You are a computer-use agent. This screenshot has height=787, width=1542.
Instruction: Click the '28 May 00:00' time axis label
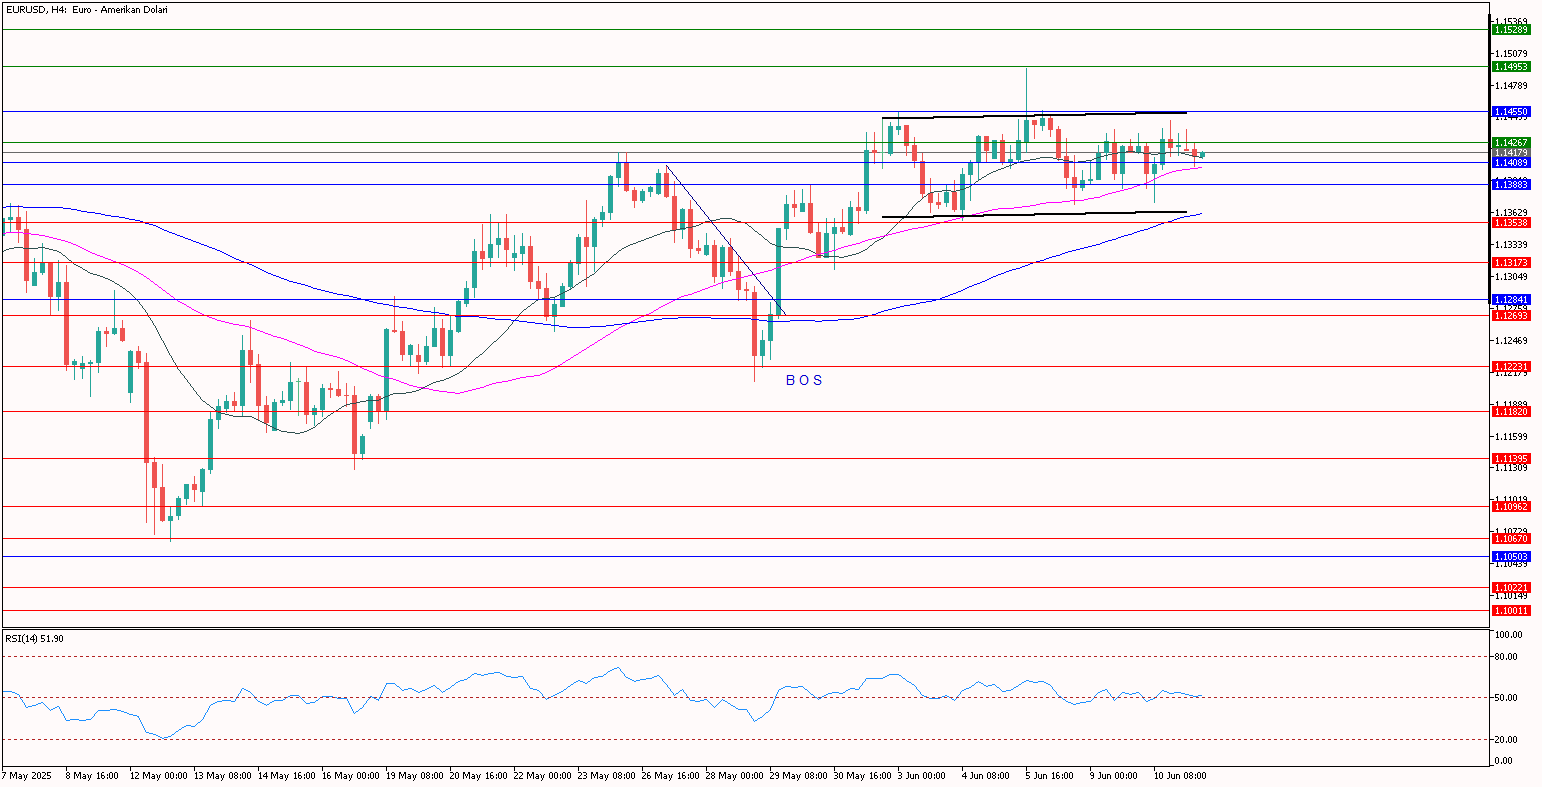coord(733,775)
